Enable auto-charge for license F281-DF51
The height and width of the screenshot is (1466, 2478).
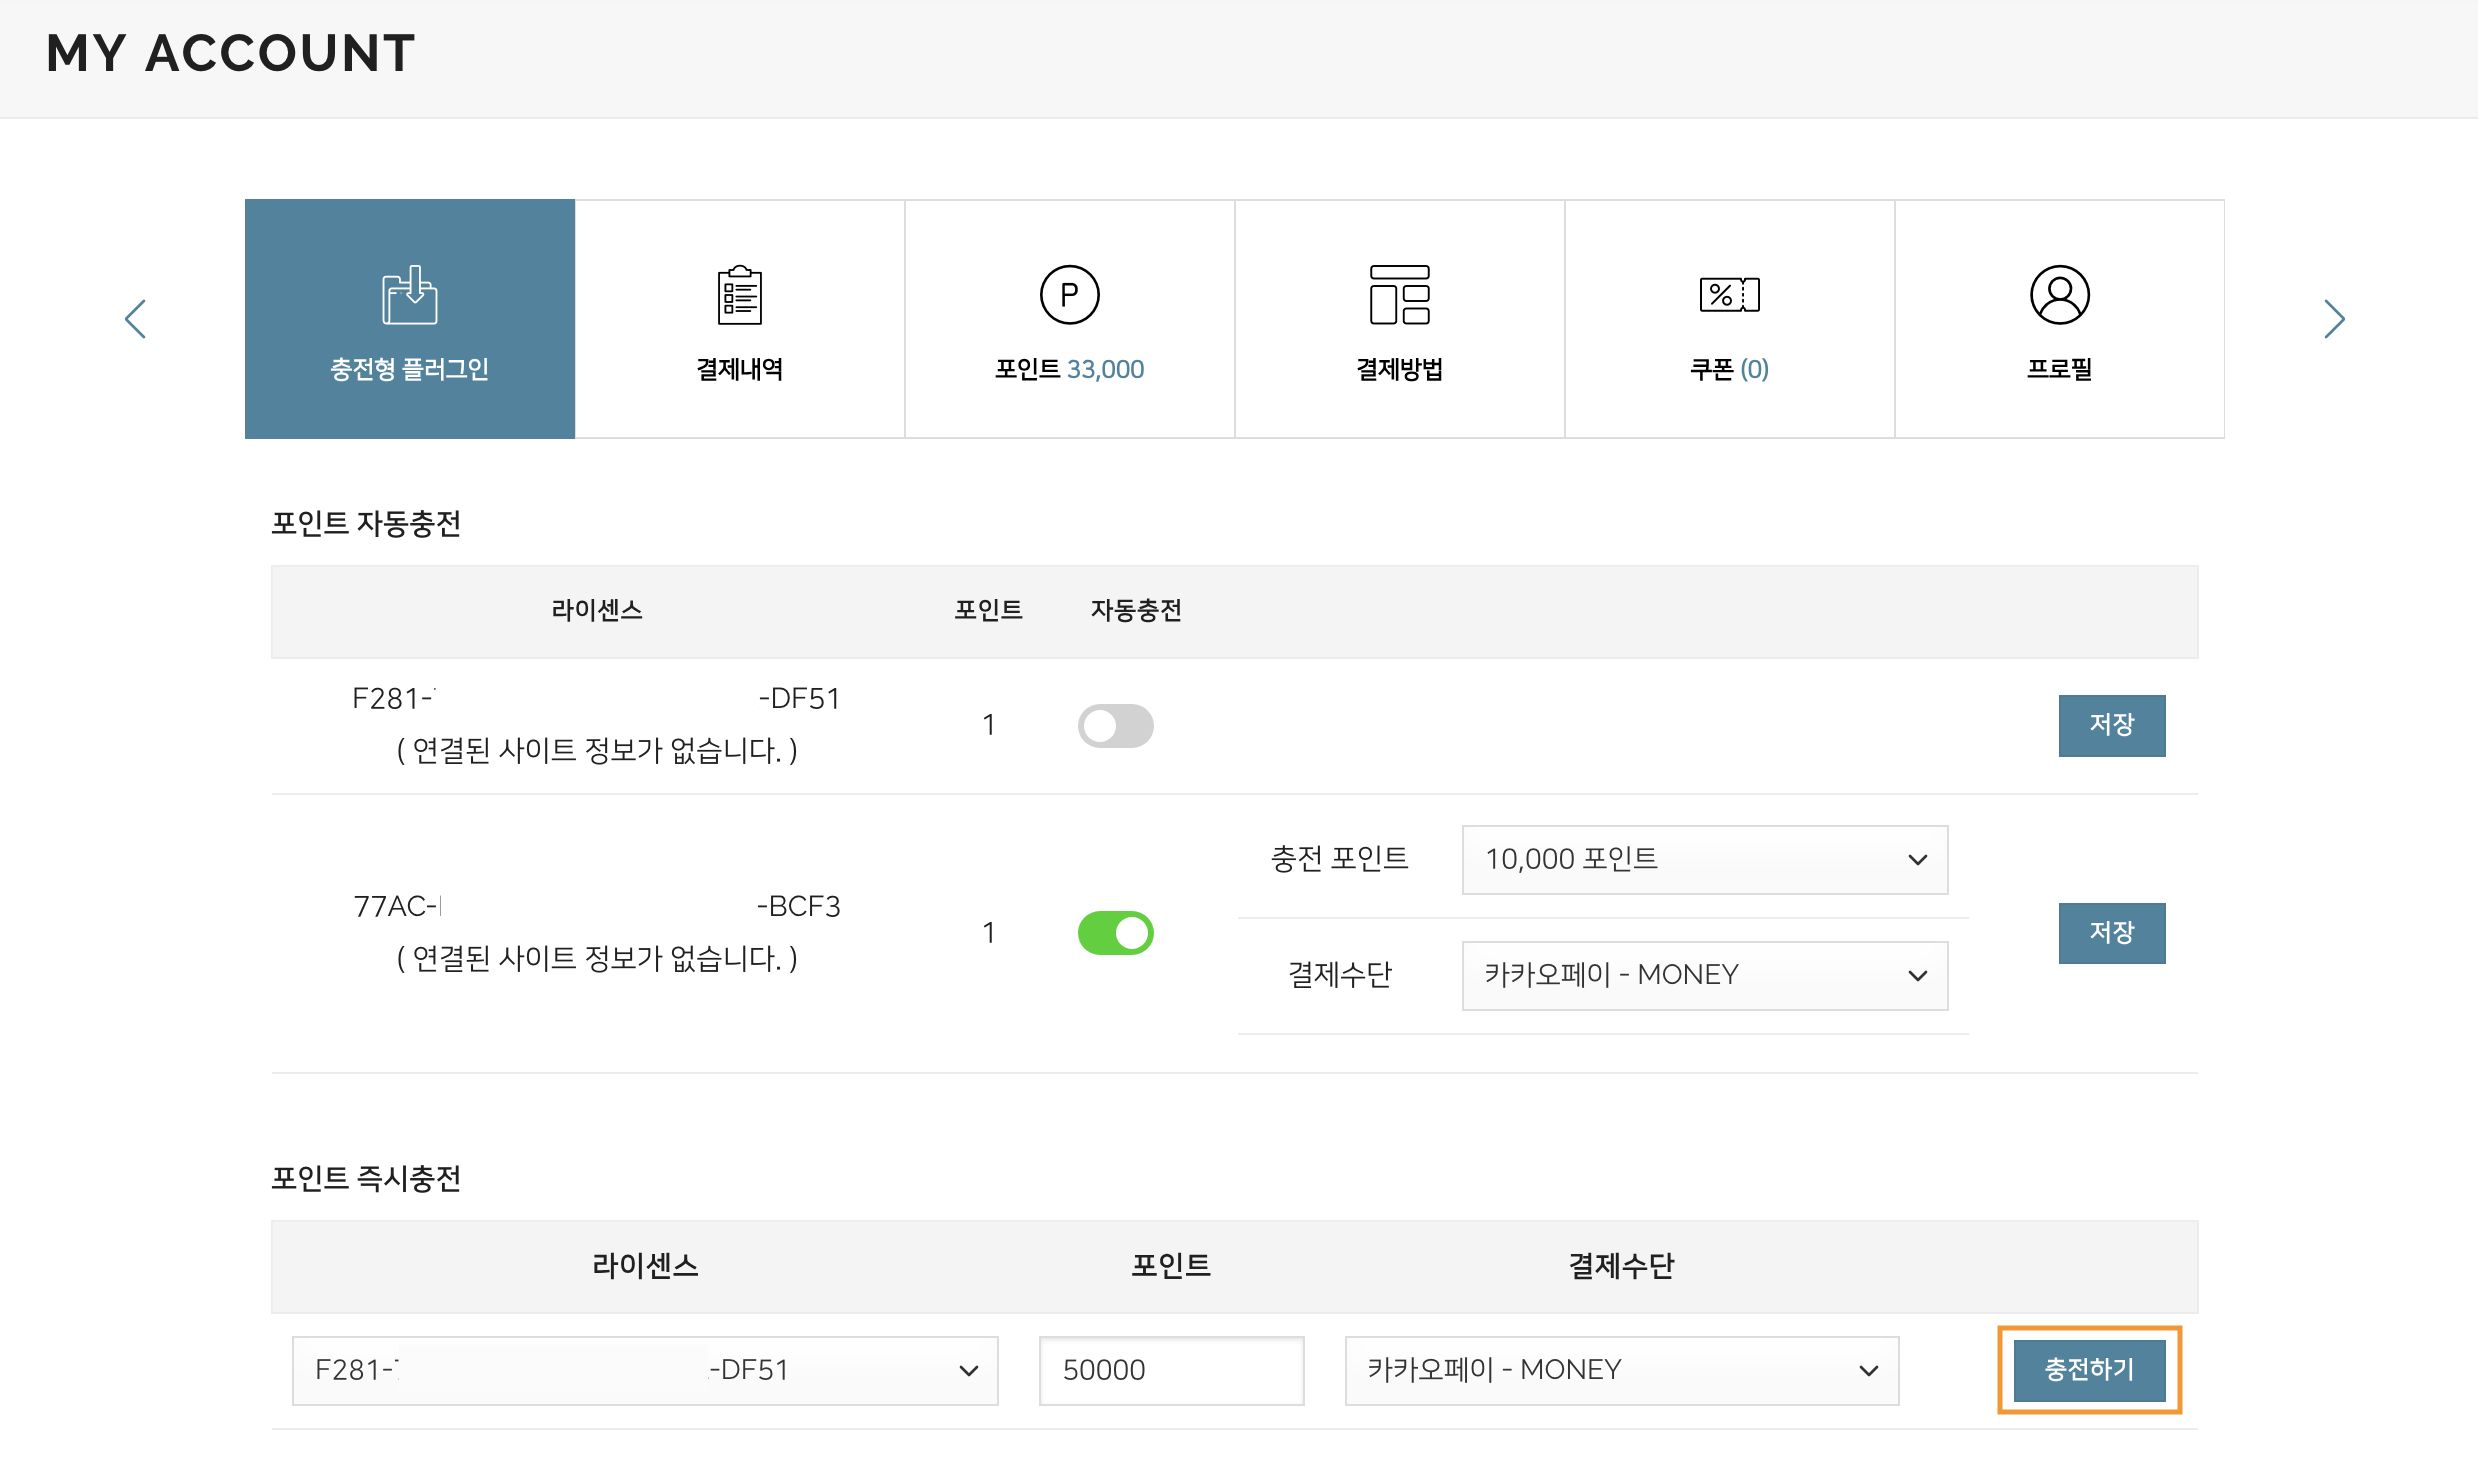[x=1116, y=726]
